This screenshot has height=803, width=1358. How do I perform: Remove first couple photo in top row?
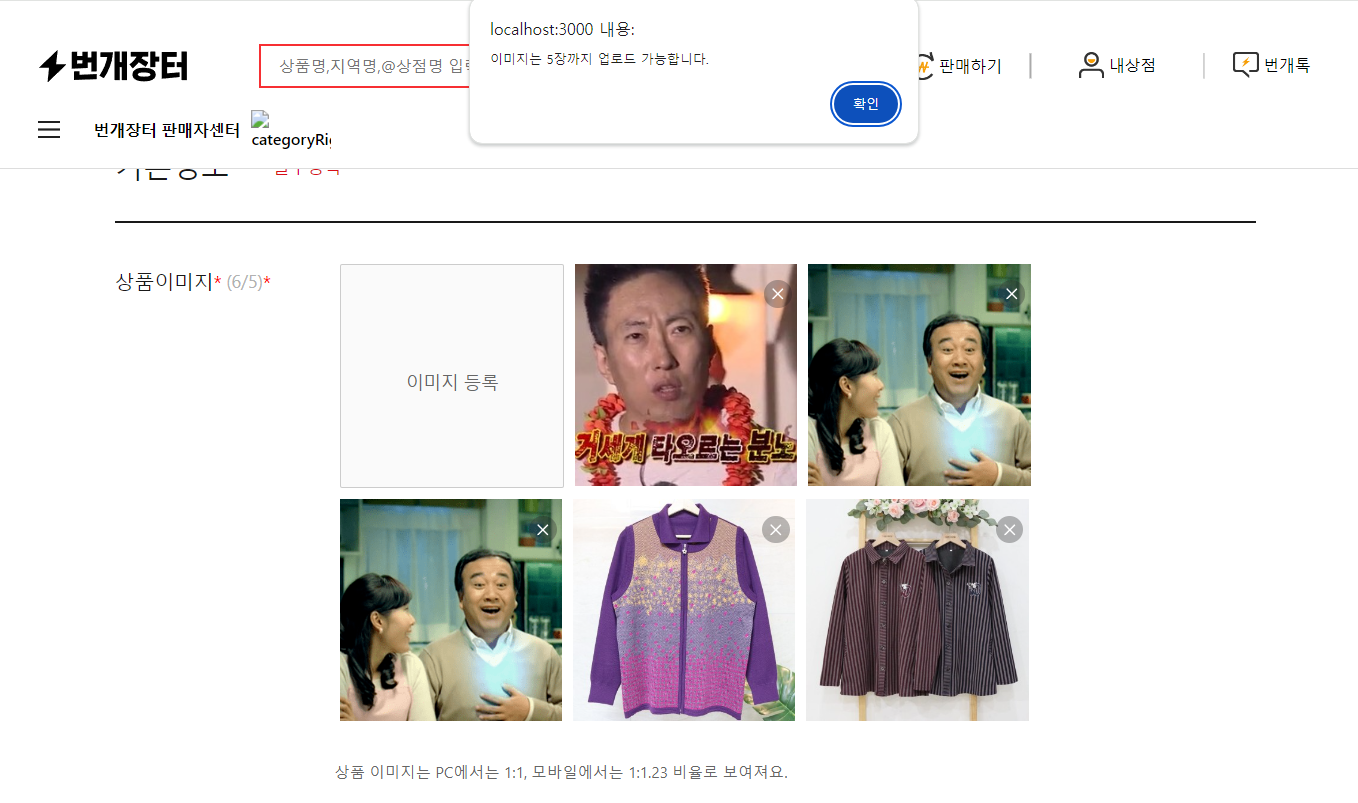pos(1011,294)
